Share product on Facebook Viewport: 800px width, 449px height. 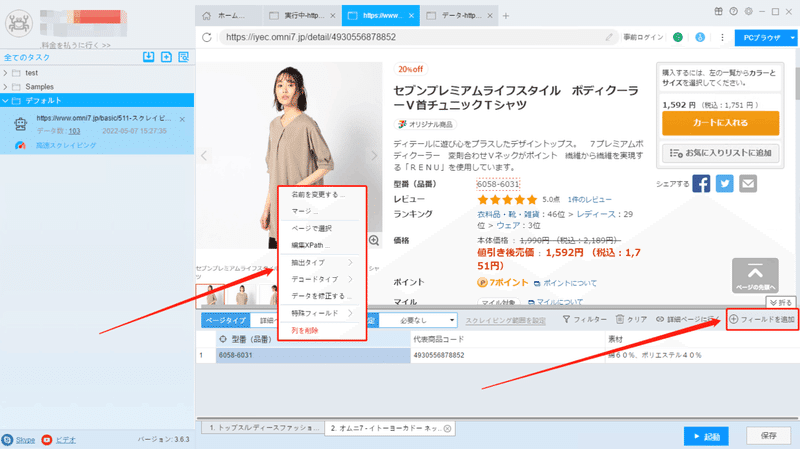click(x=701, y=184)
